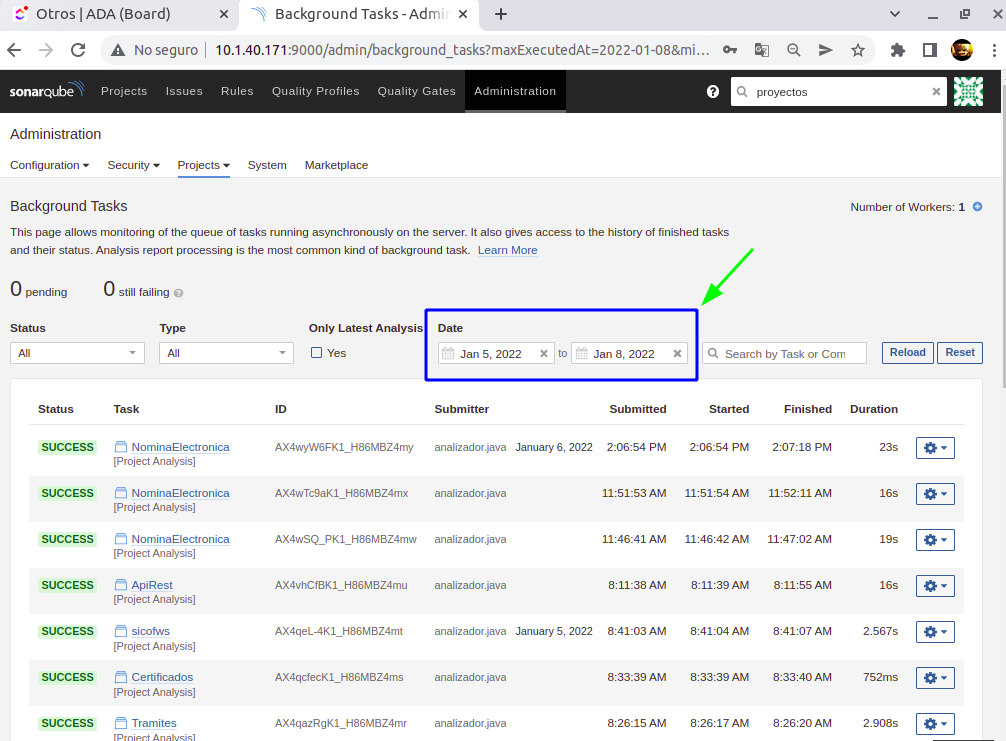1006x741 pixels.
Task: Click the SonarQube logo
Action: tap(46, 91)
